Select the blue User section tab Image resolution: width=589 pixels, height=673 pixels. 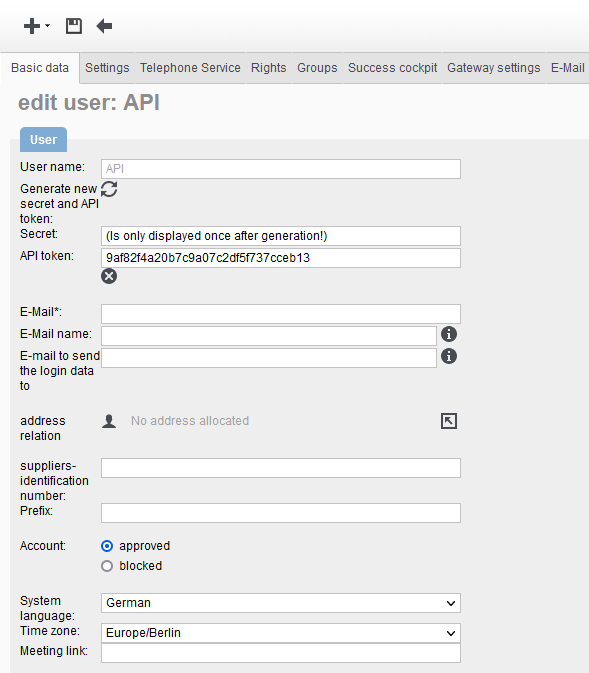(43, 139)
